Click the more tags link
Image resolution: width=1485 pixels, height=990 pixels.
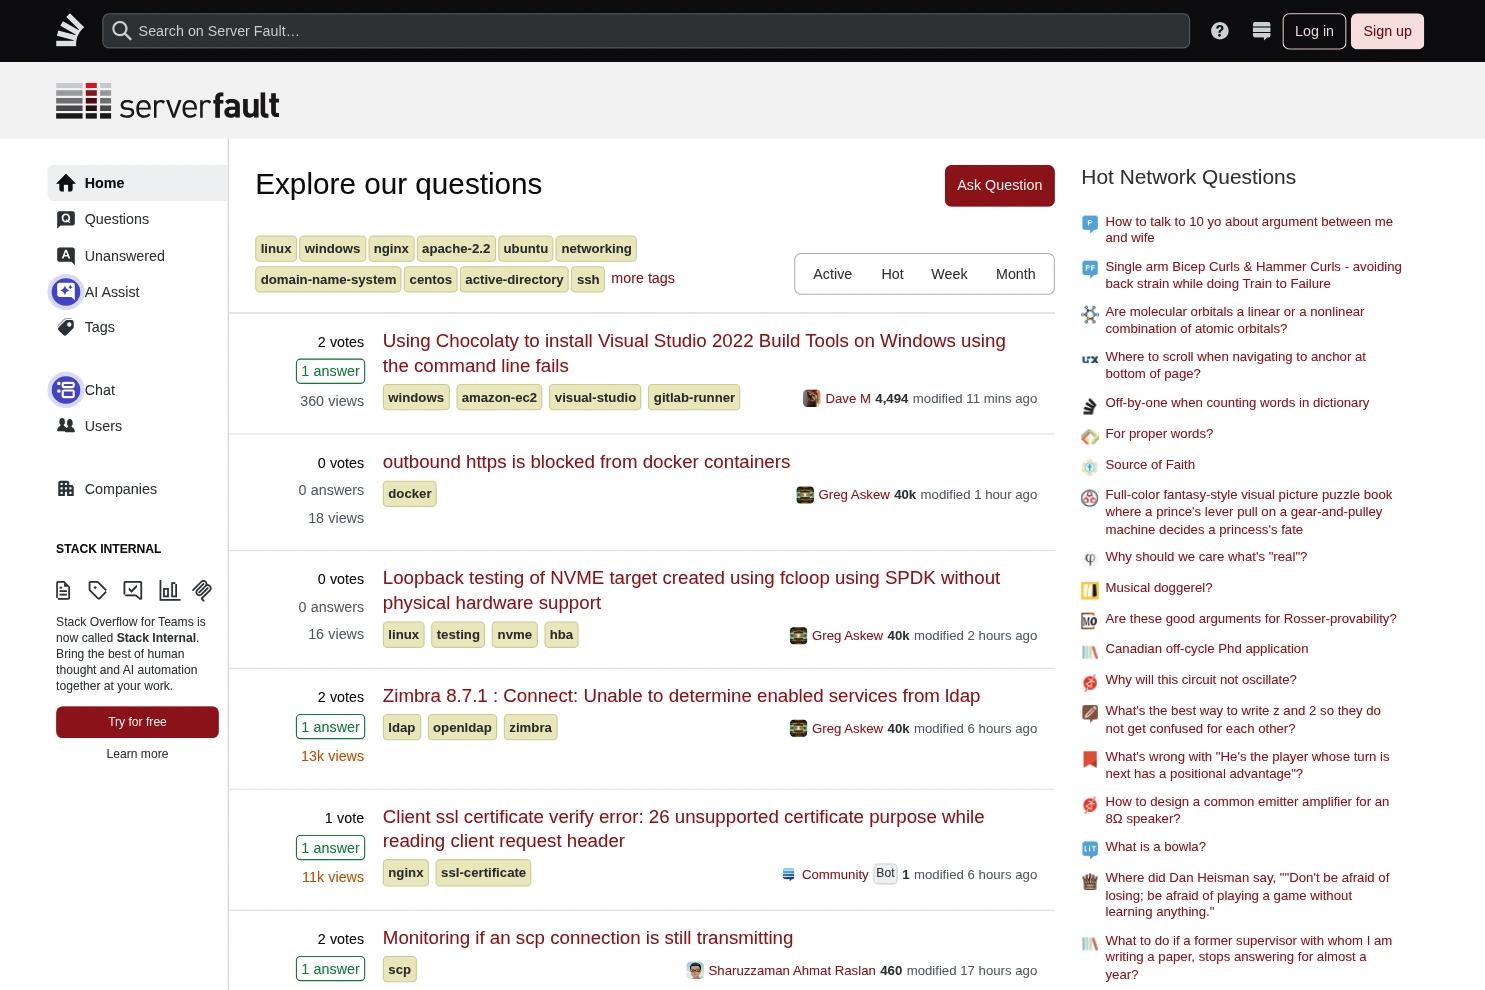(643, 278)
